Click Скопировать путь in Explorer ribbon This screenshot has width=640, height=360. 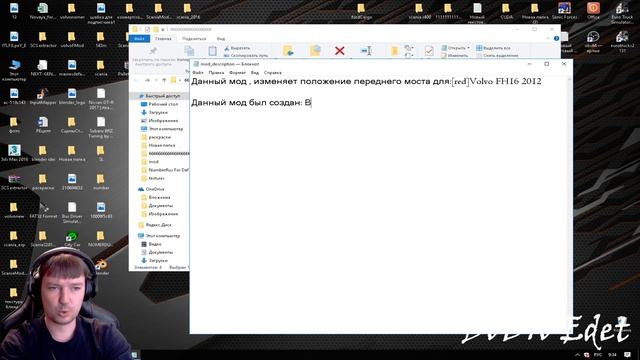coord(246,56)
